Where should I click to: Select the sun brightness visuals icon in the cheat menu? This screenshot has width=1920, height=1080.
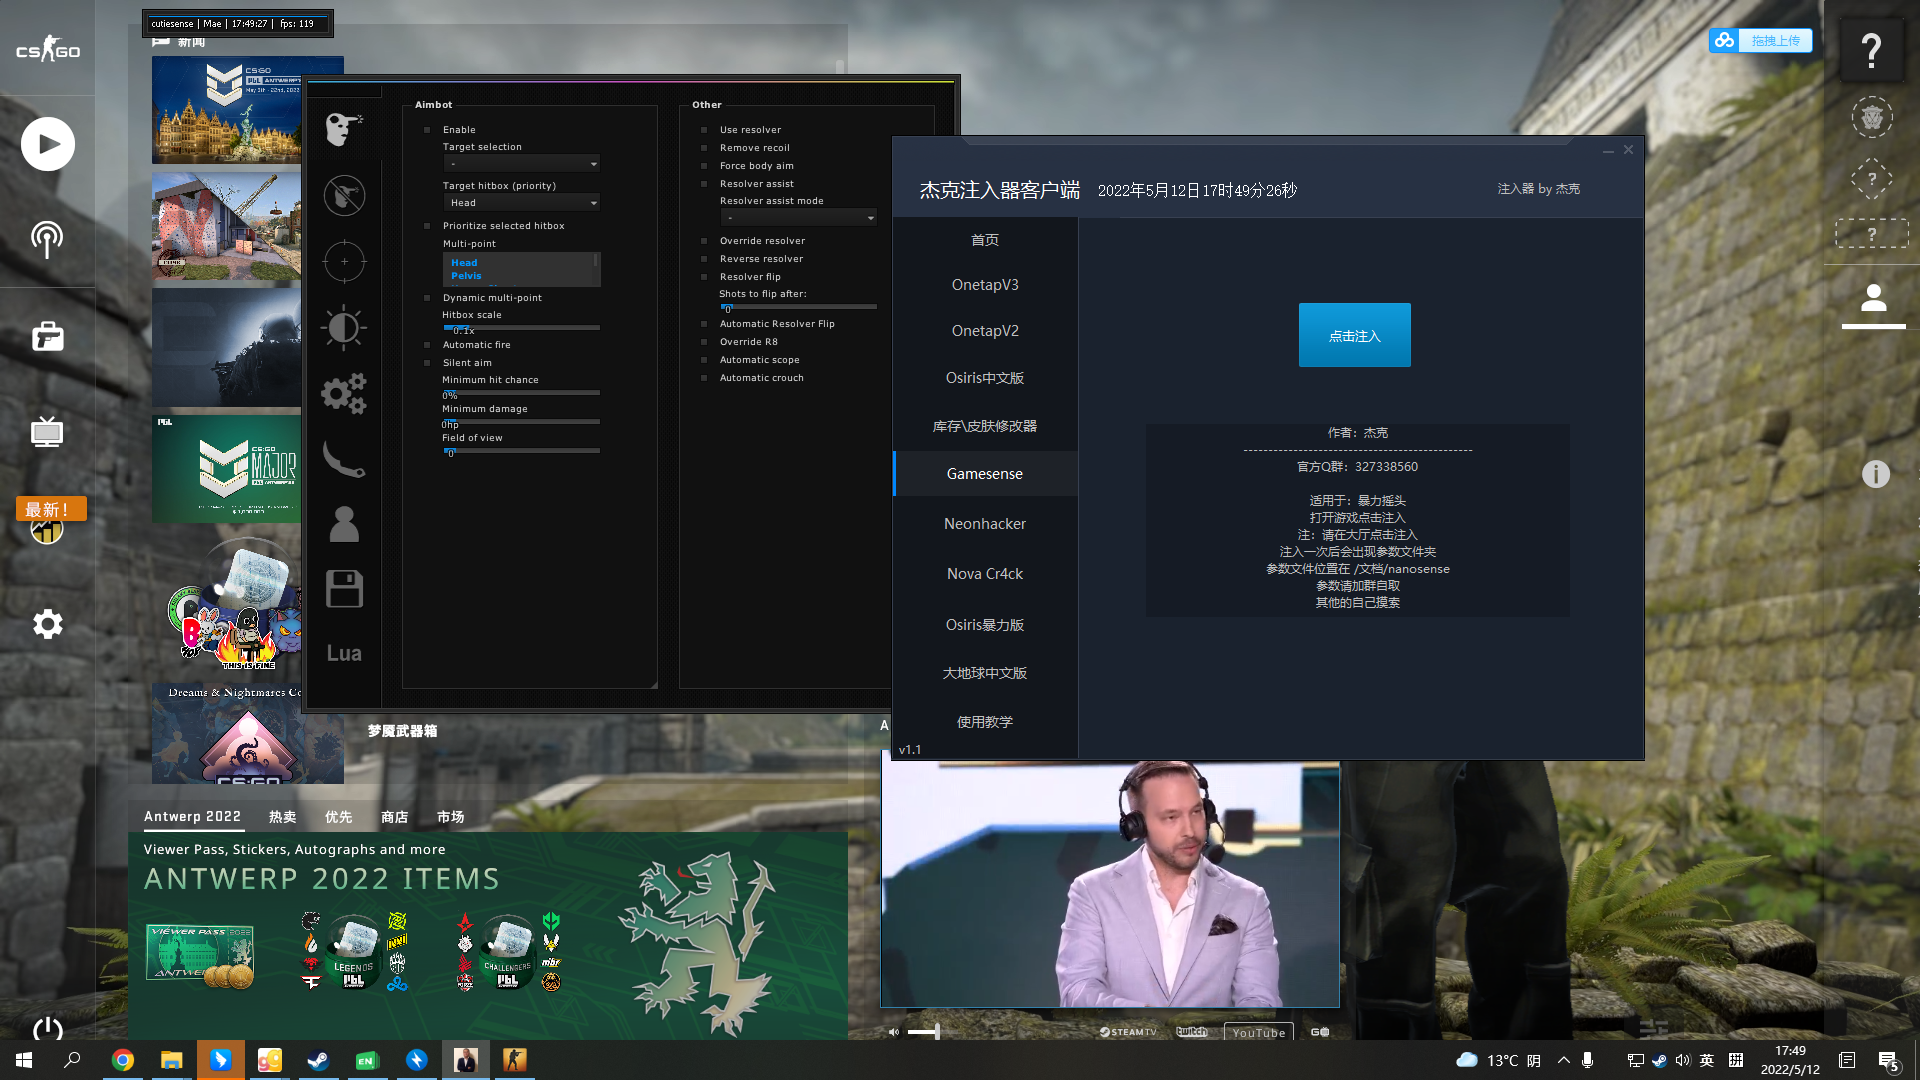point(344,327)
